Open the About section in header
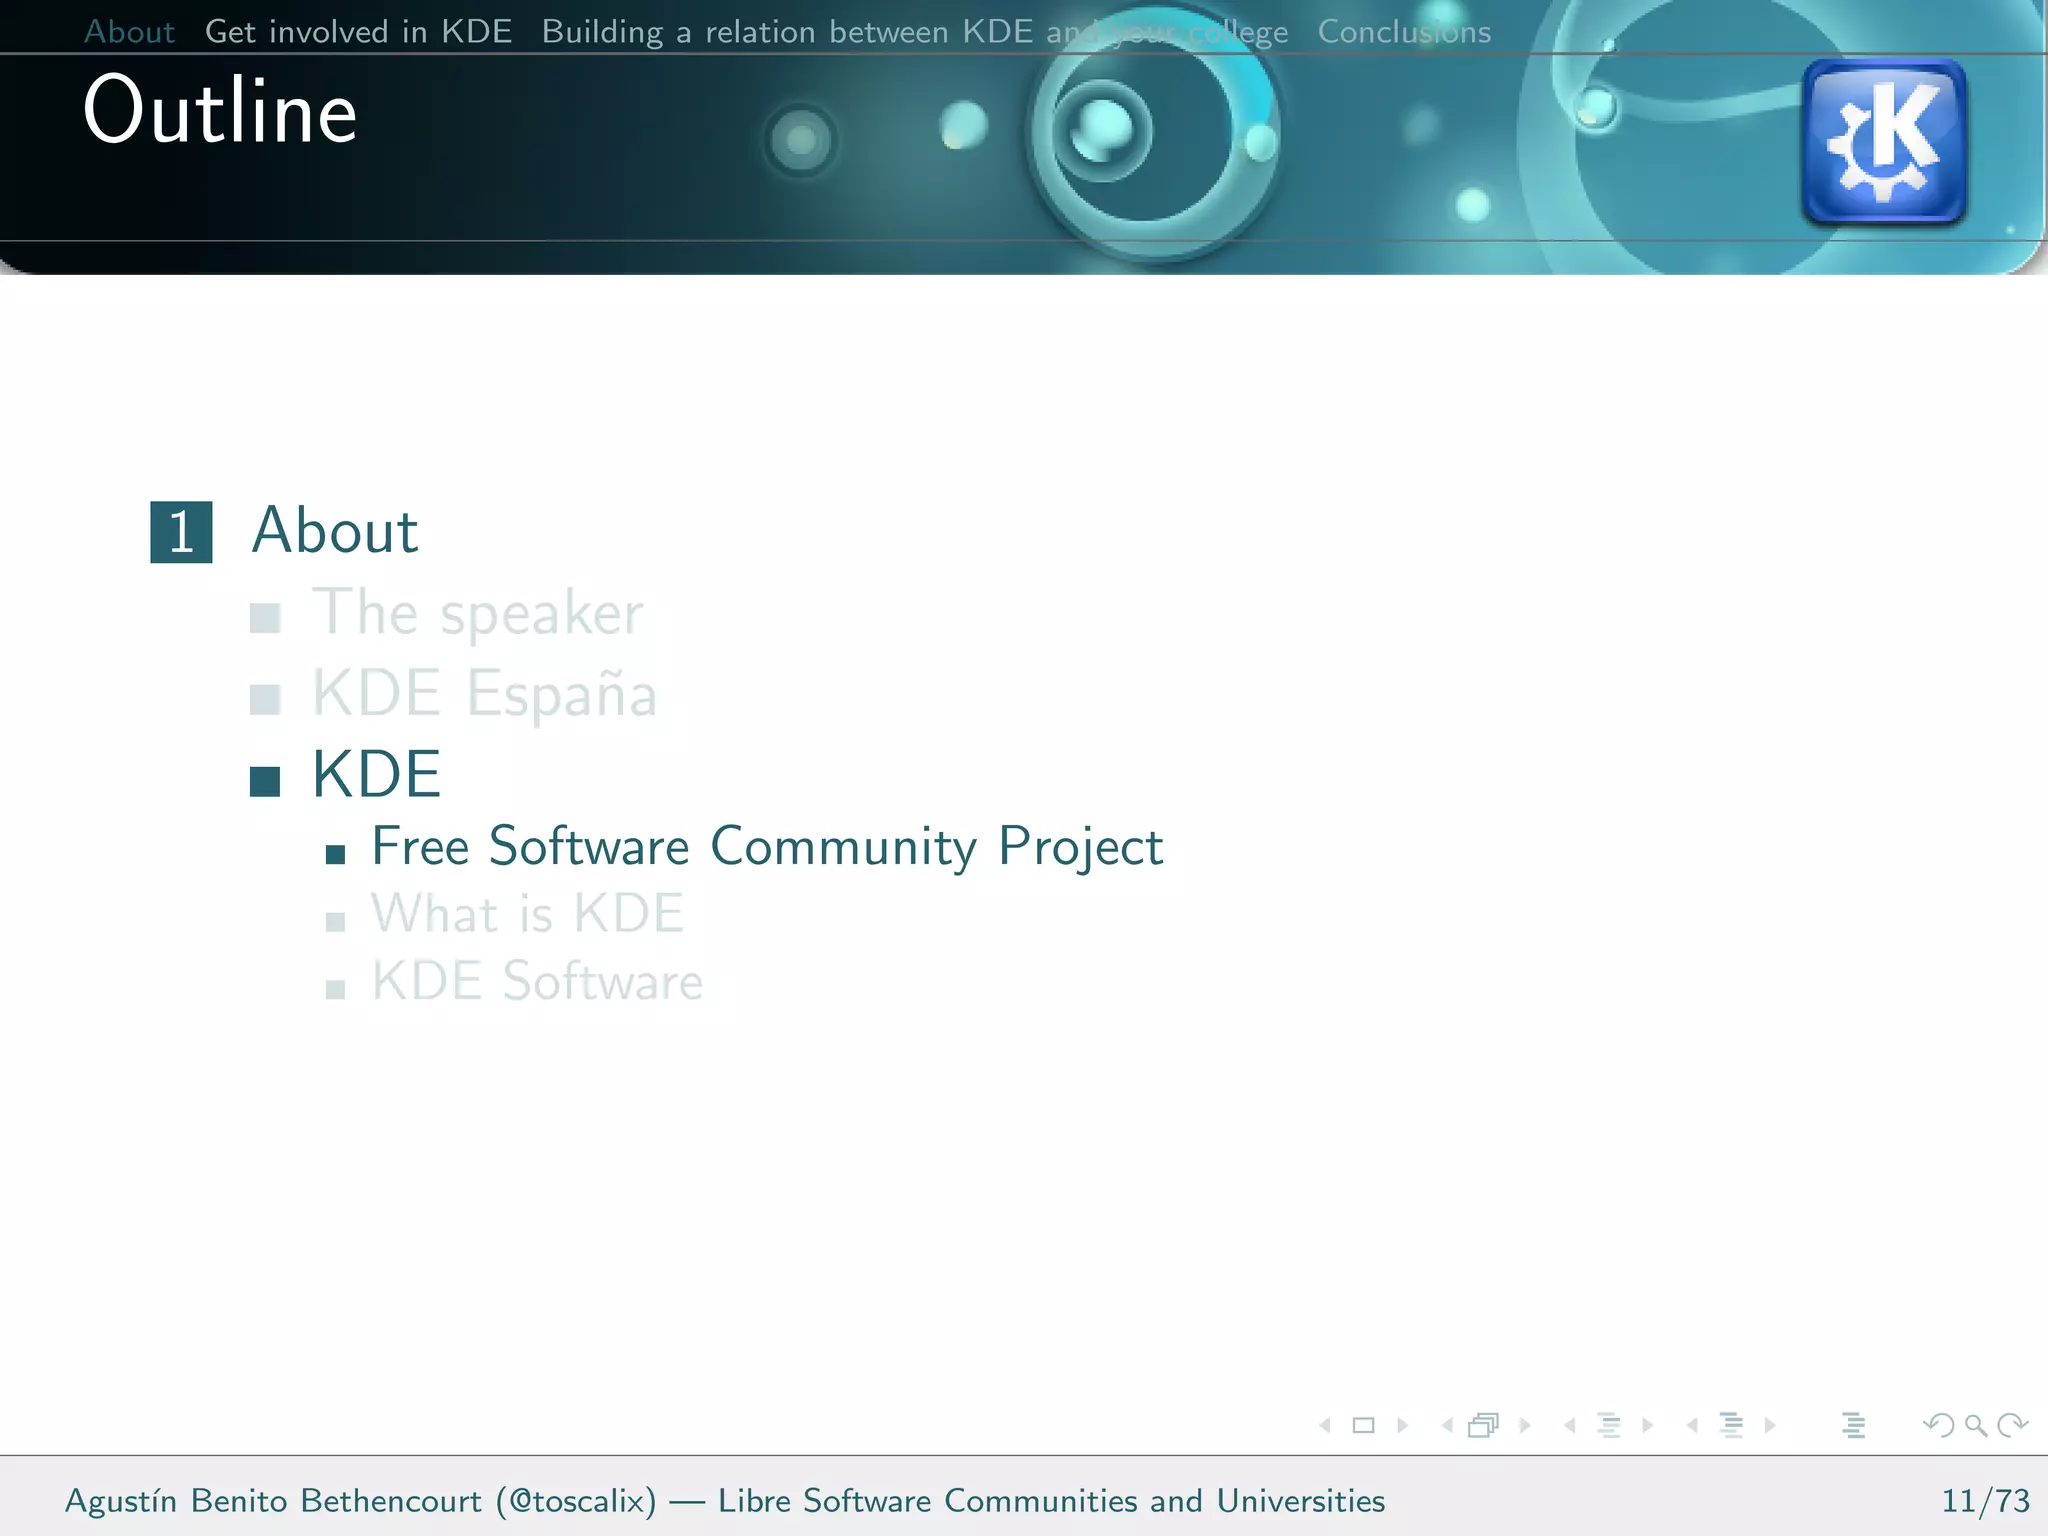 click(130, 32)
